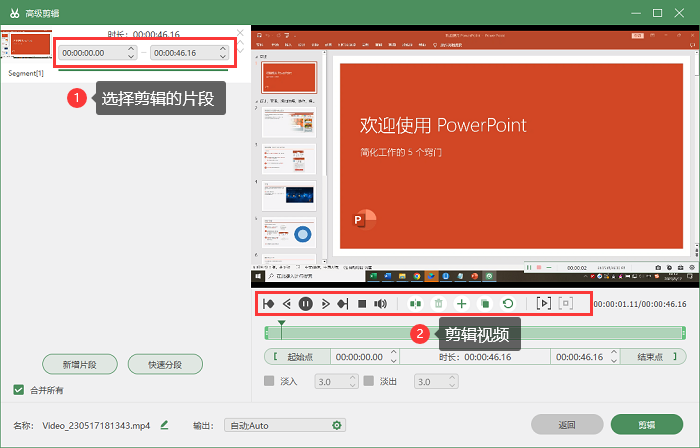Maximize the 高级剪辑 window
This screenshot has width=700, height=448.
[658, 13]
